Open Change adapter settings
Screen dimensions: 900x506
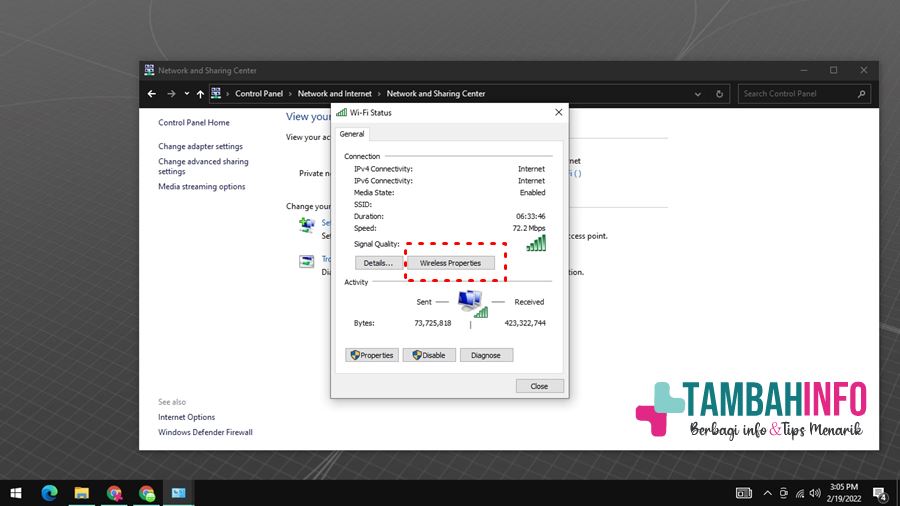[200, 146]
